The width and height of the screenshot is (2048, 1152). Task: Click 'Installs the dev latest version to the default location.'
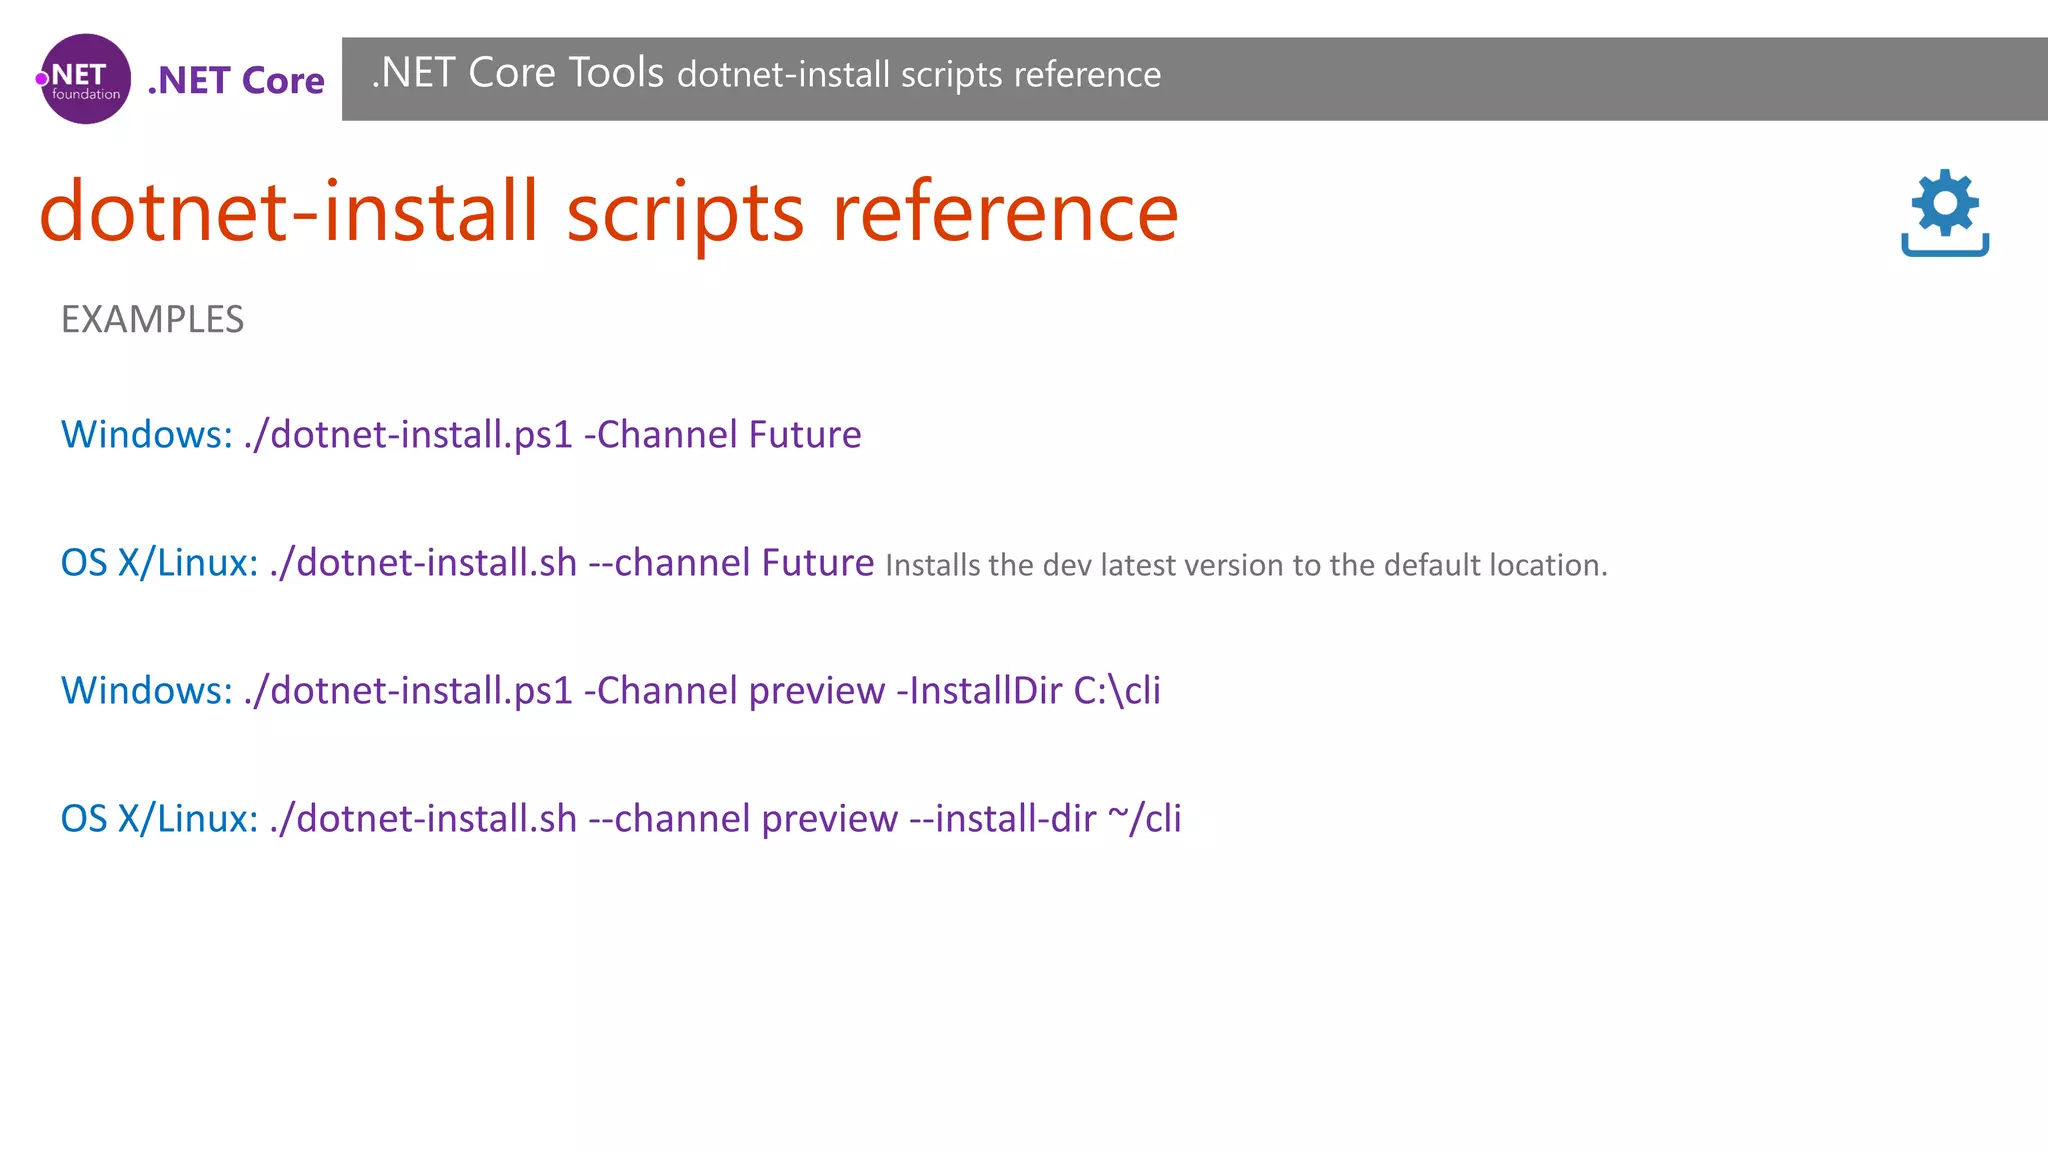click(1246, 566)
